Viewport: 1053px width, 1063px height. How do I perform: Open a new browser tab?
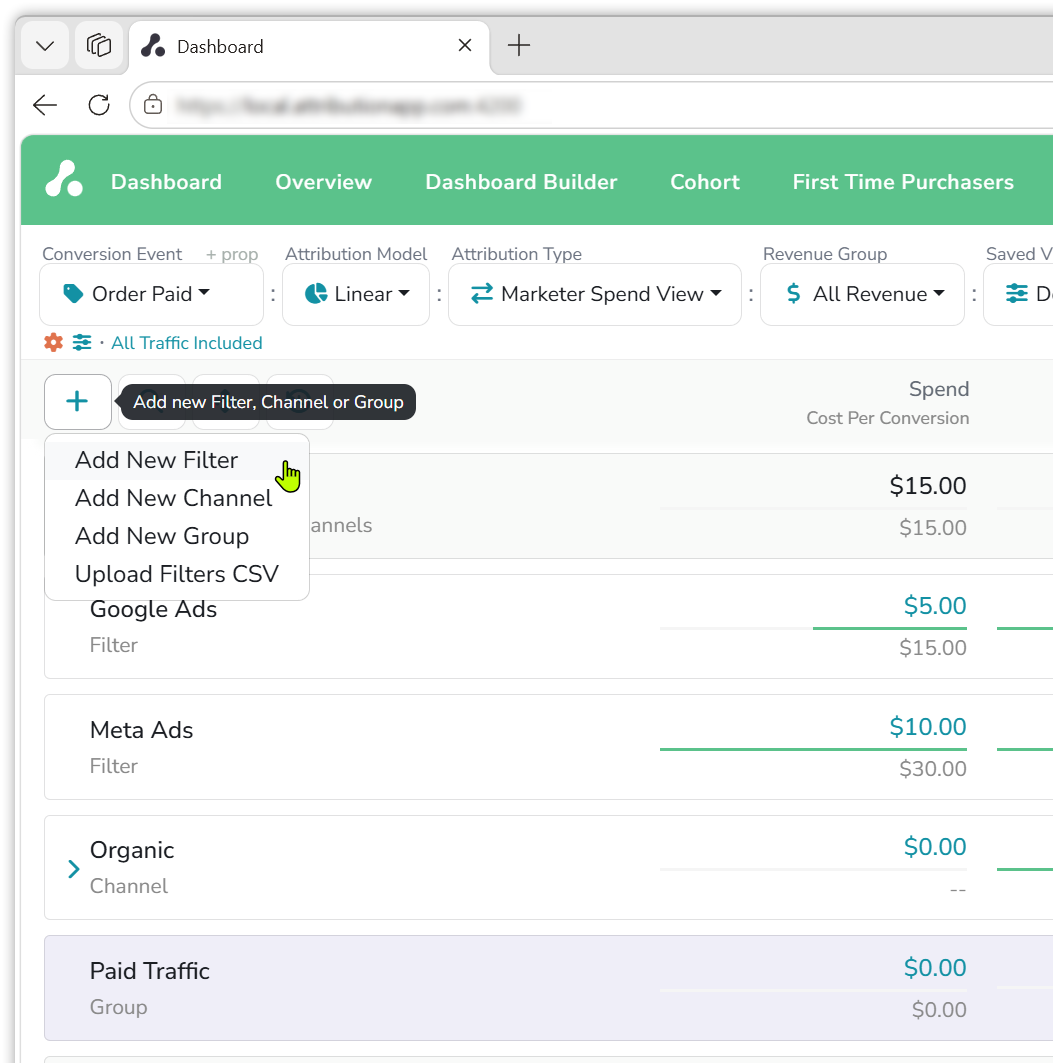pyautogui.click(x=519, y=45)
